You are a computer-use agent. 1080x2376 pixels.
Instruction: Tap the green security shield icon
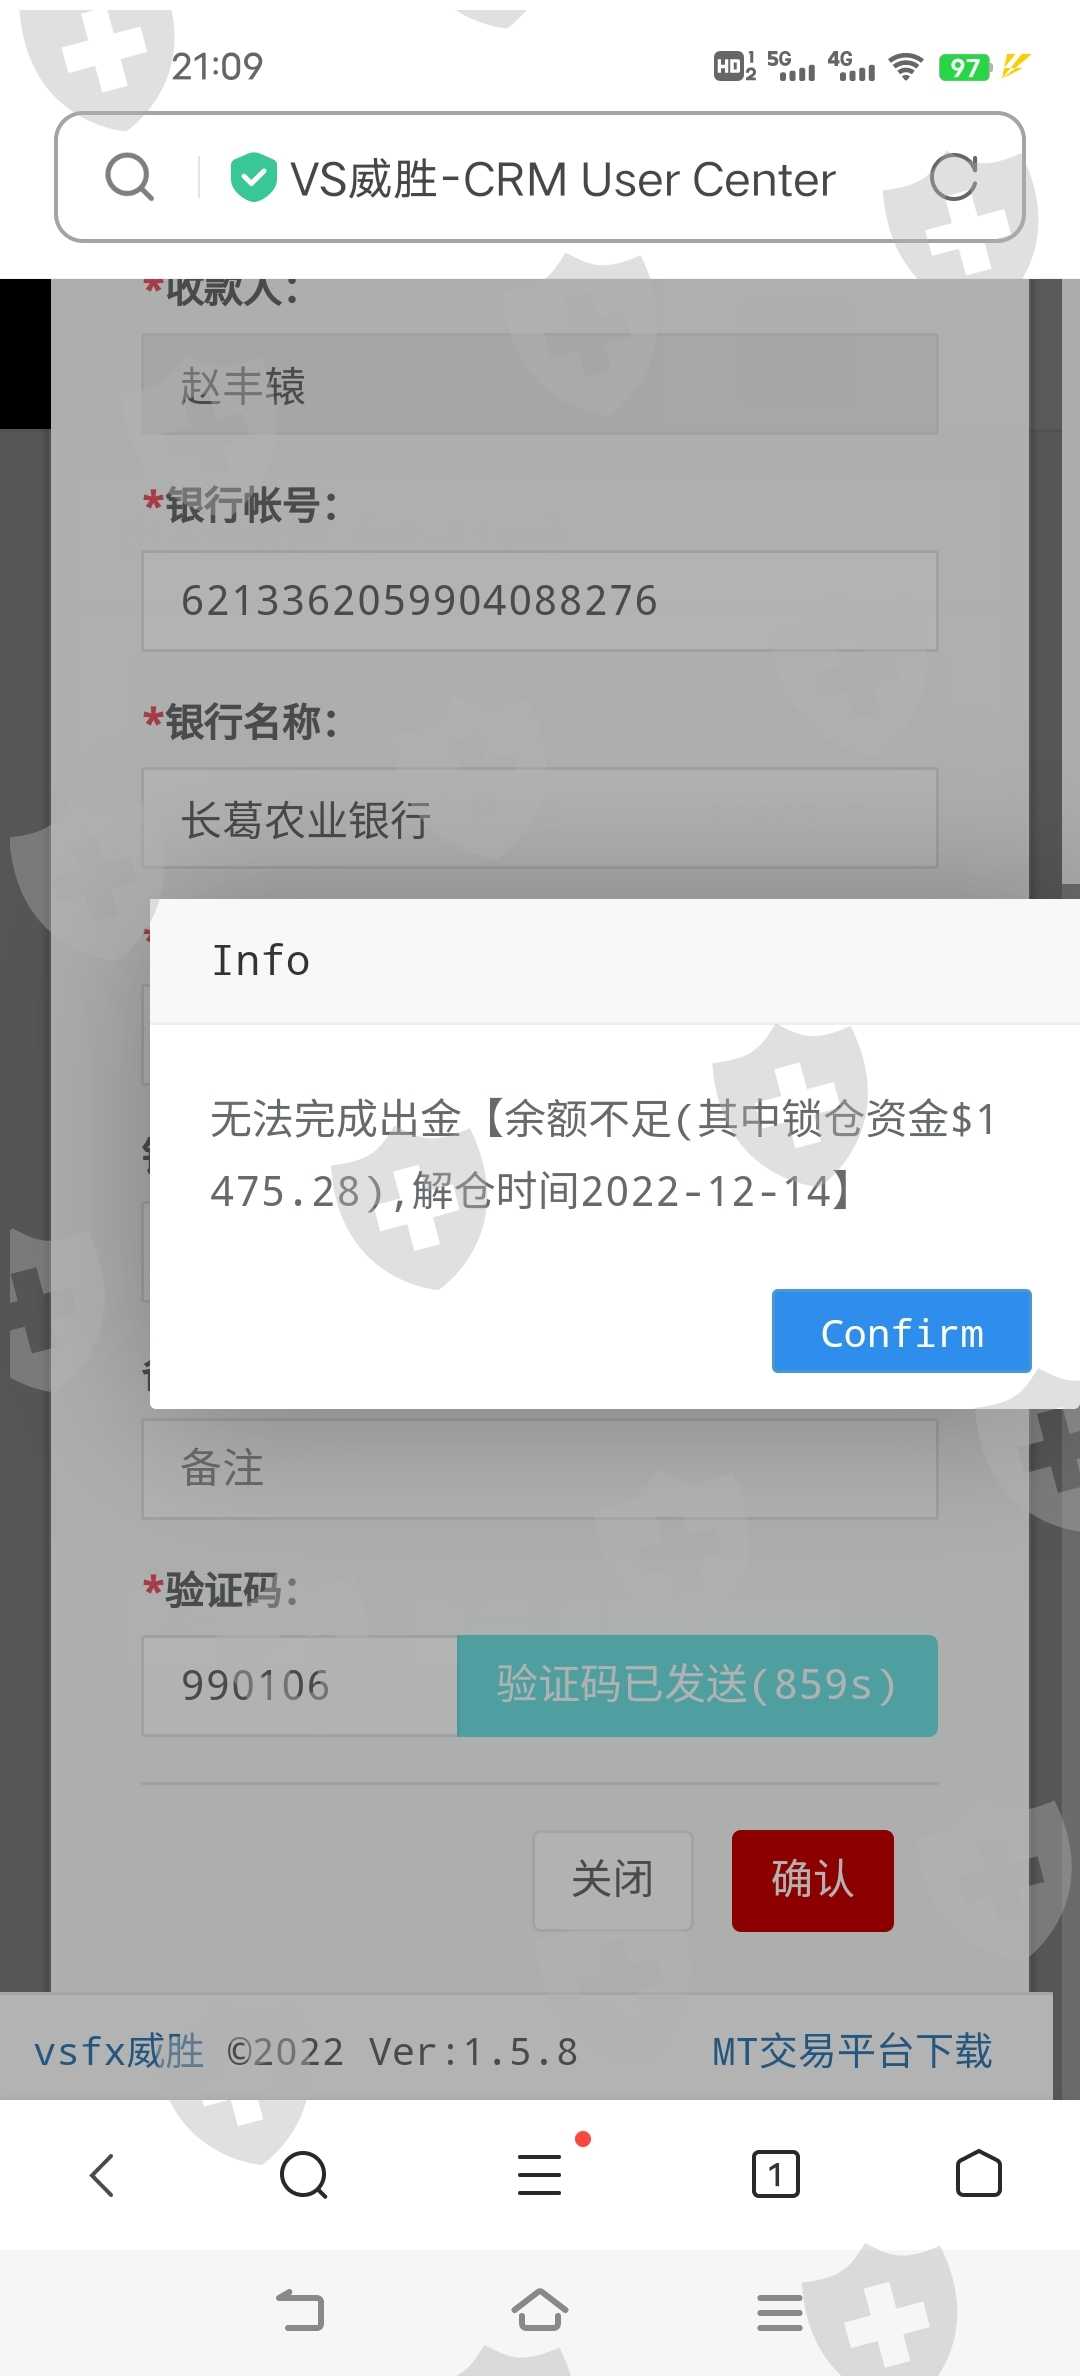(x=254, y=178)
